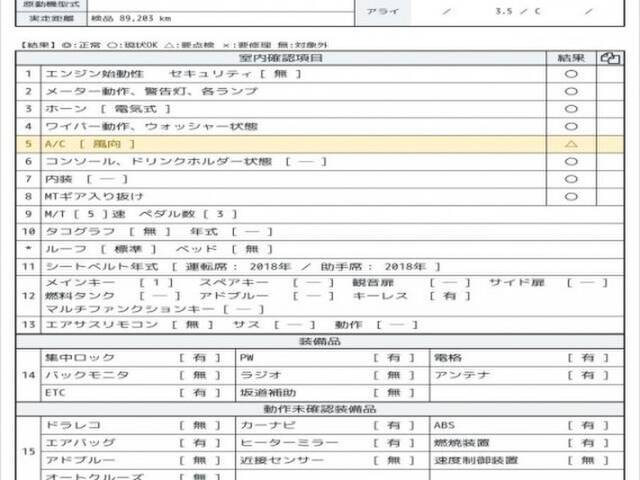Screen dimensions: 640x480
Task: Select the アライ label
Action: (382, 11)
